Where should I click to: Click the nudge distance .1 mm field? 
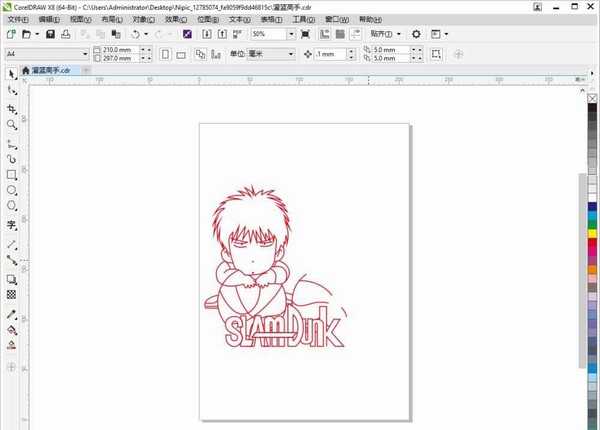point(331,54)
